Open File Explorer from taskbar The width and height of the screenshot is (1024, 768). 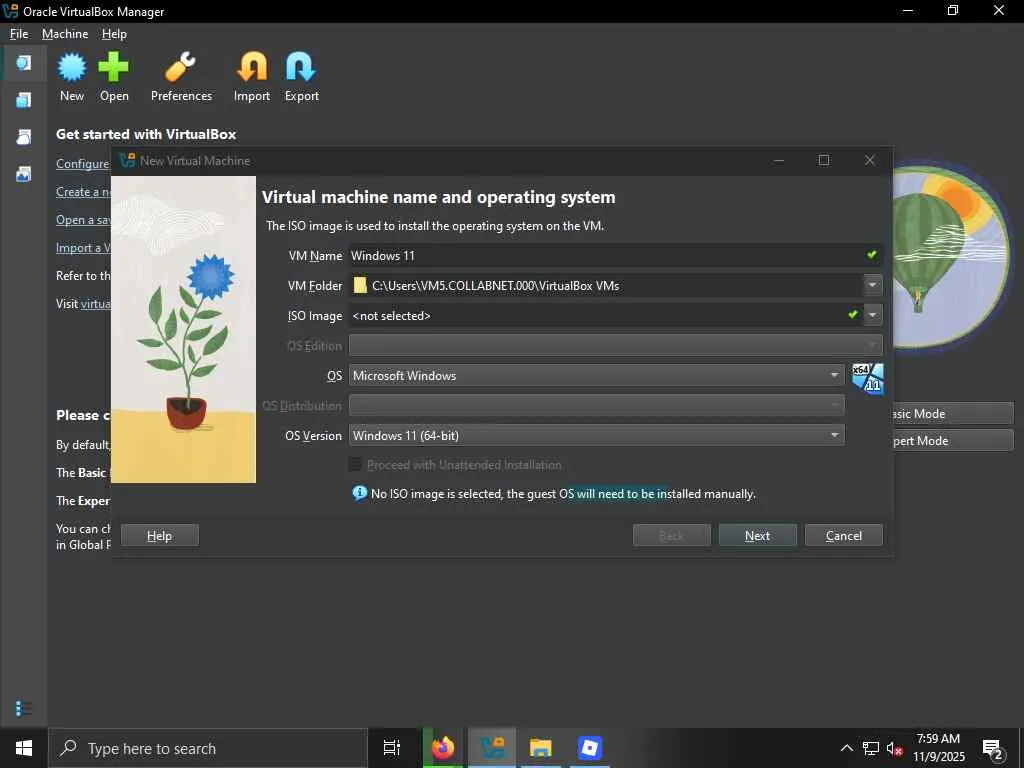(x=541, y=748)
